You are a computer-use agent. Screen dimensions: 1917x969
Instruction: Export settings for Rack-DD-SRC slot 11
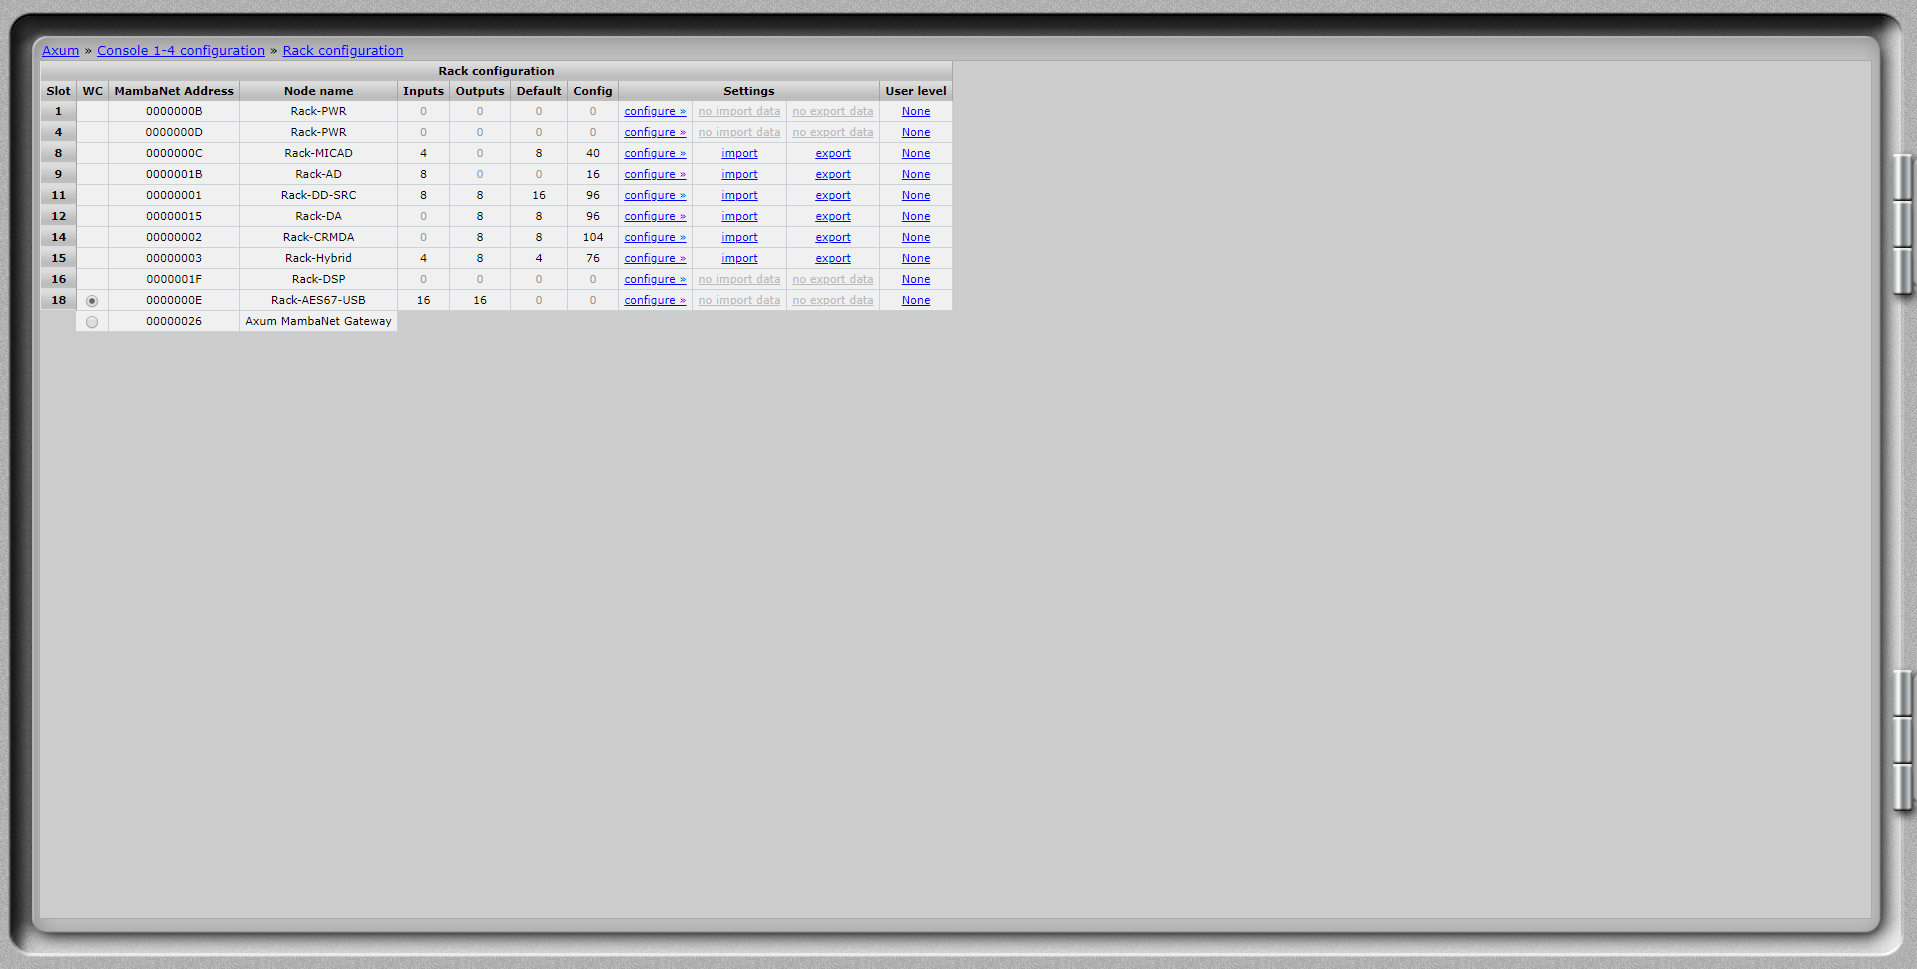click(x=832, y=196)
